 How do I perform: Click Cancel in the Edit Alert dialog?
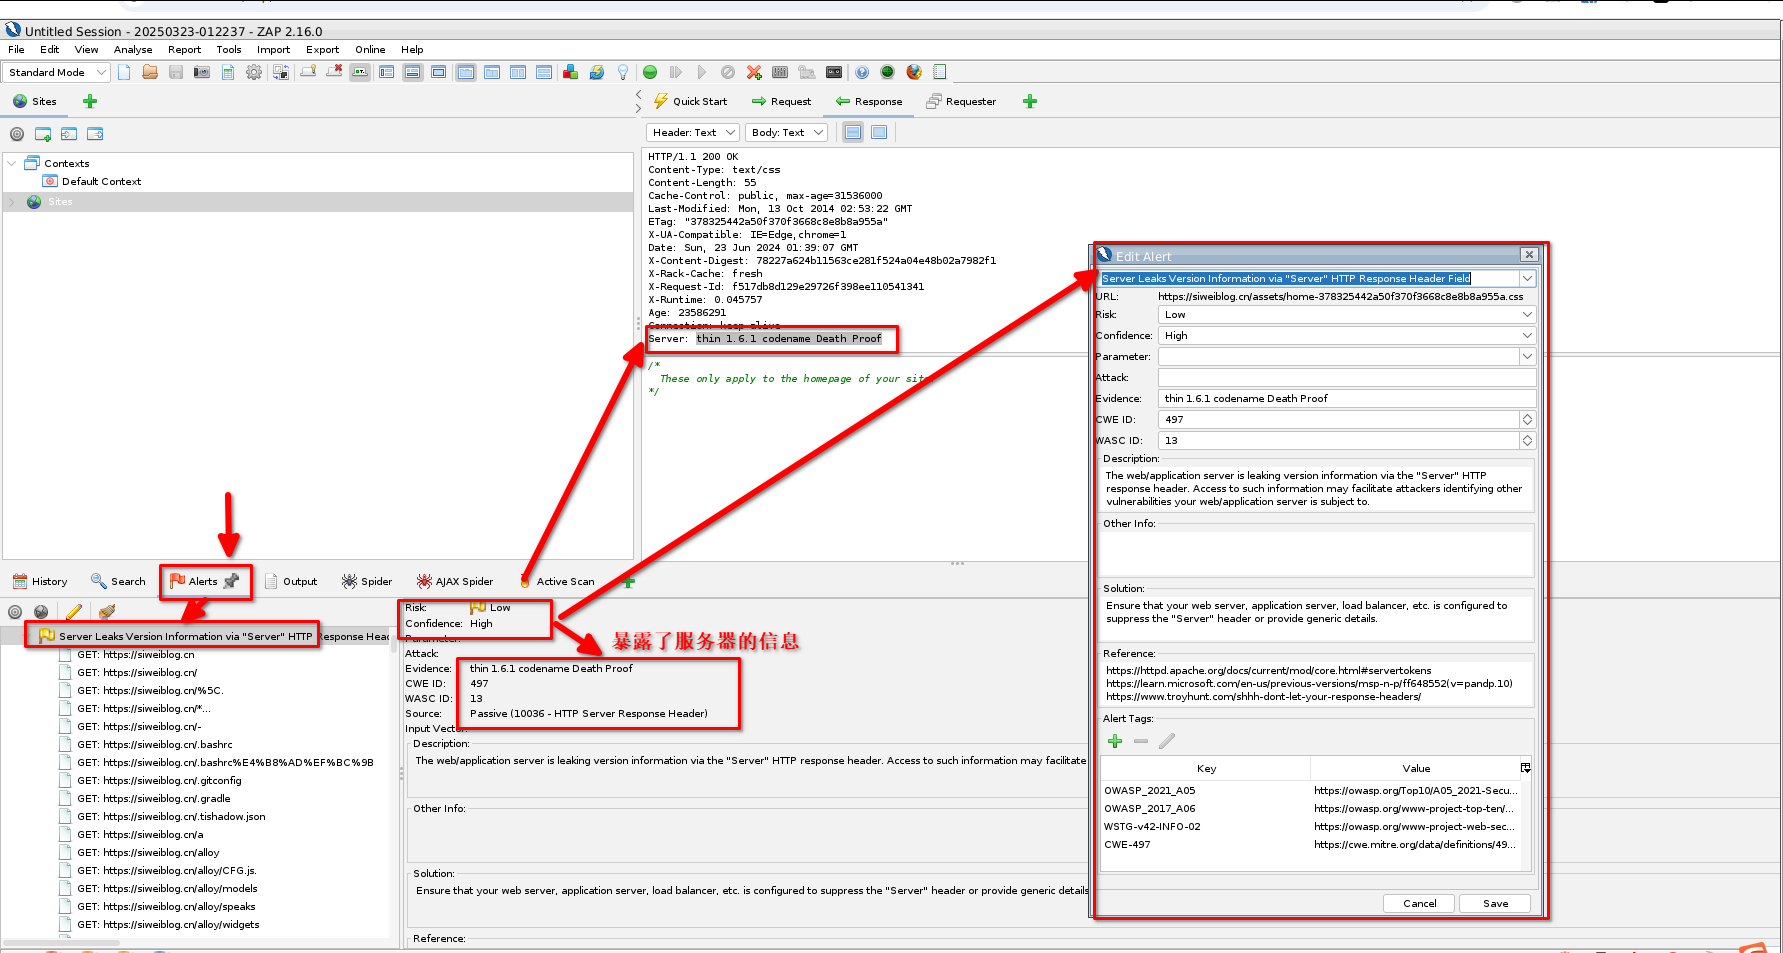(x=1419, y=903)
